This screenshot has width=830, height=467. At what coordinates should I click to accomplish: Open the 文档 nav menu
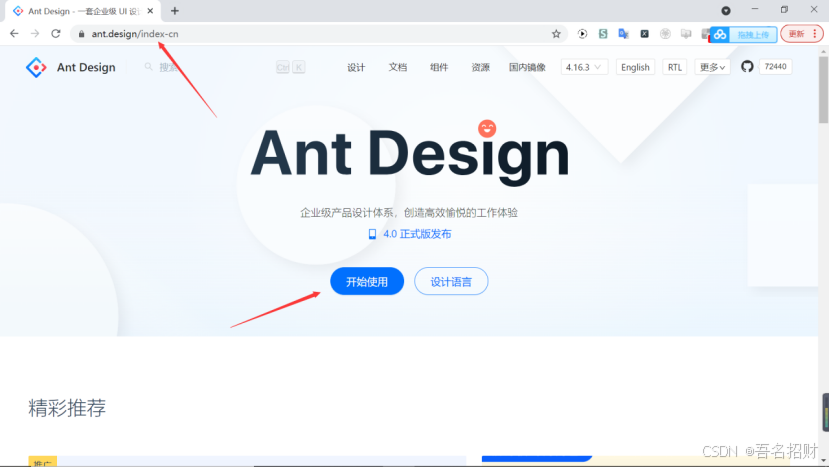pos(398,67)
